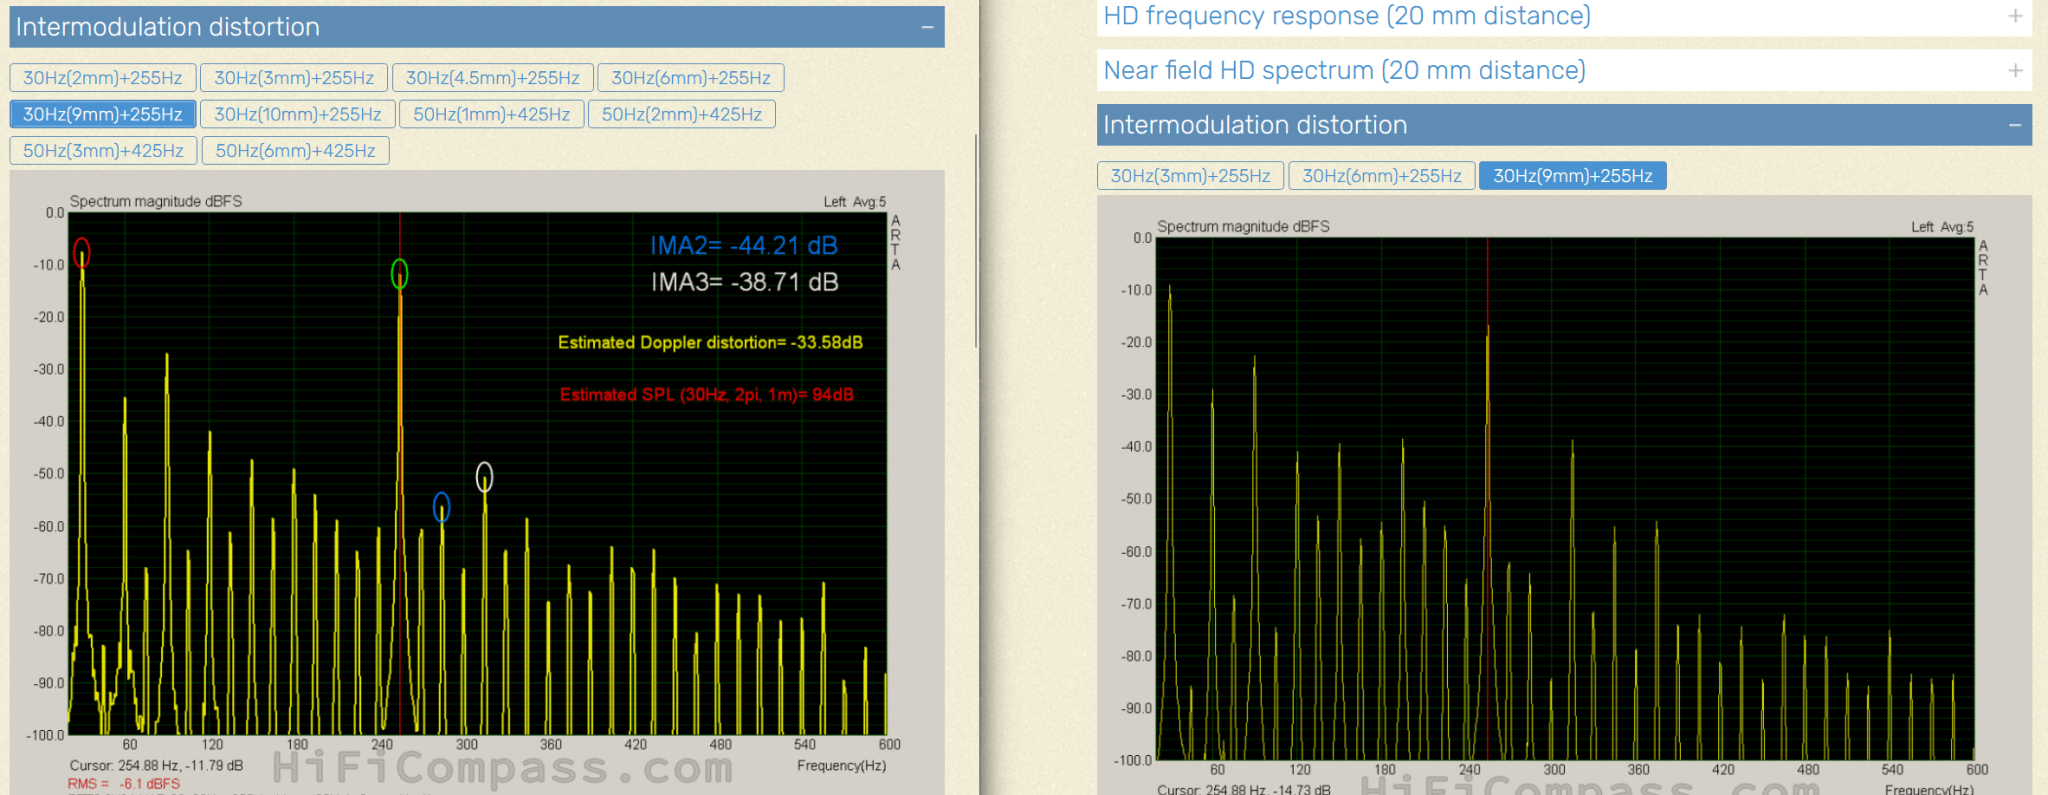
Task: Click the right spectrum graph image
Action: [x=1564, y=496]
